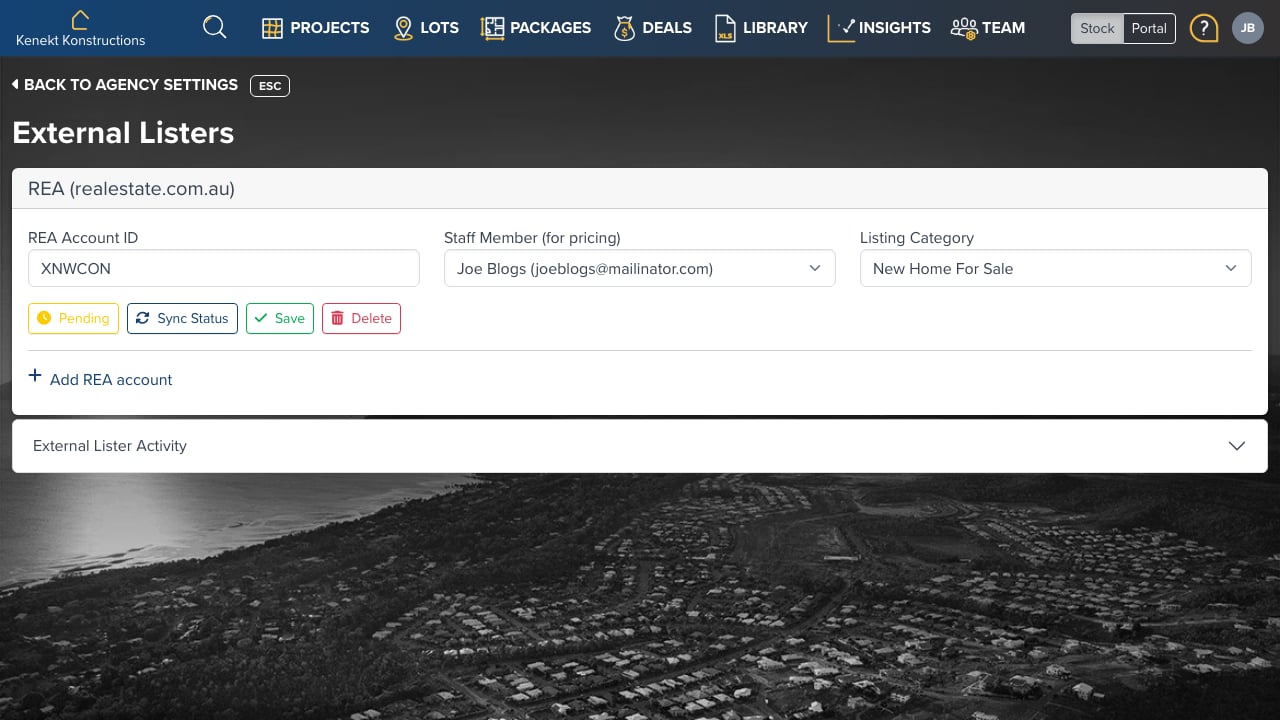Click the Team people icon
Image resolution: width=1280 pixels, height=720 pixels.
click(x=963, y=28)
